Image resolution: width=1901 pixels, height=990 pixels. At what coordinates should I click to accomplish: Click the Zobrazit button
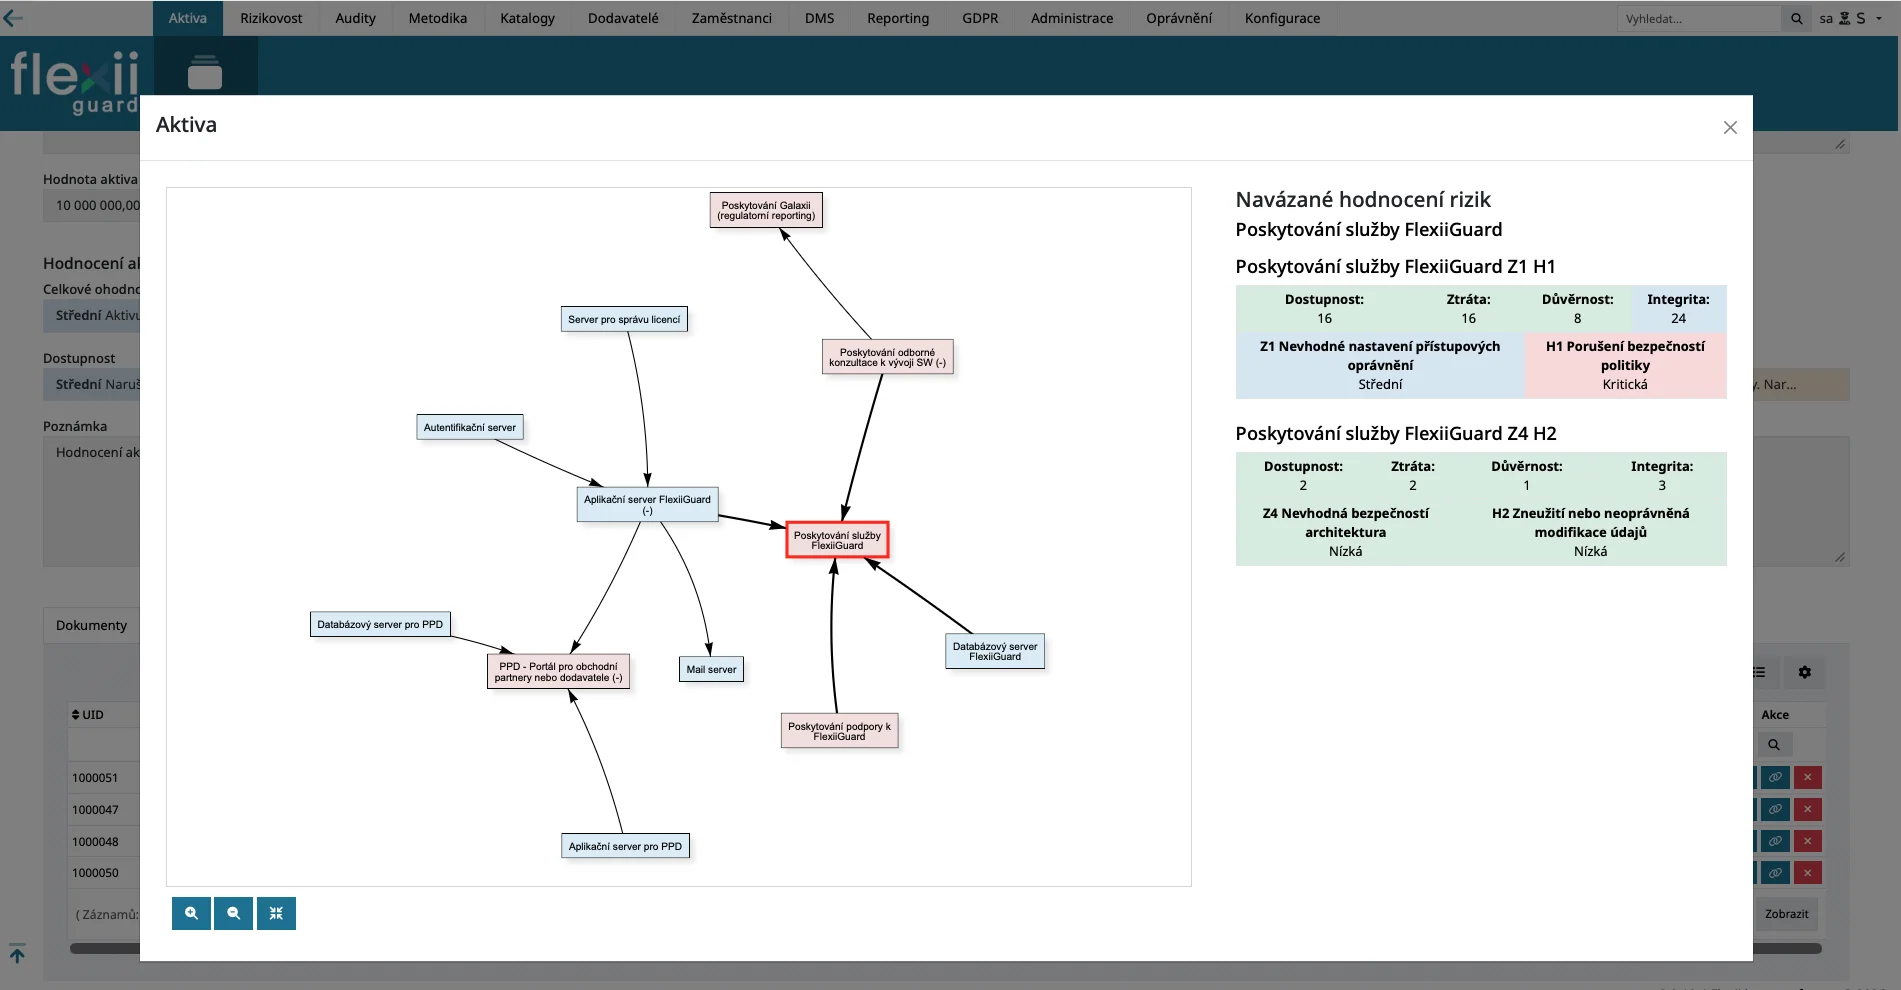click(x=1787, y=914)
